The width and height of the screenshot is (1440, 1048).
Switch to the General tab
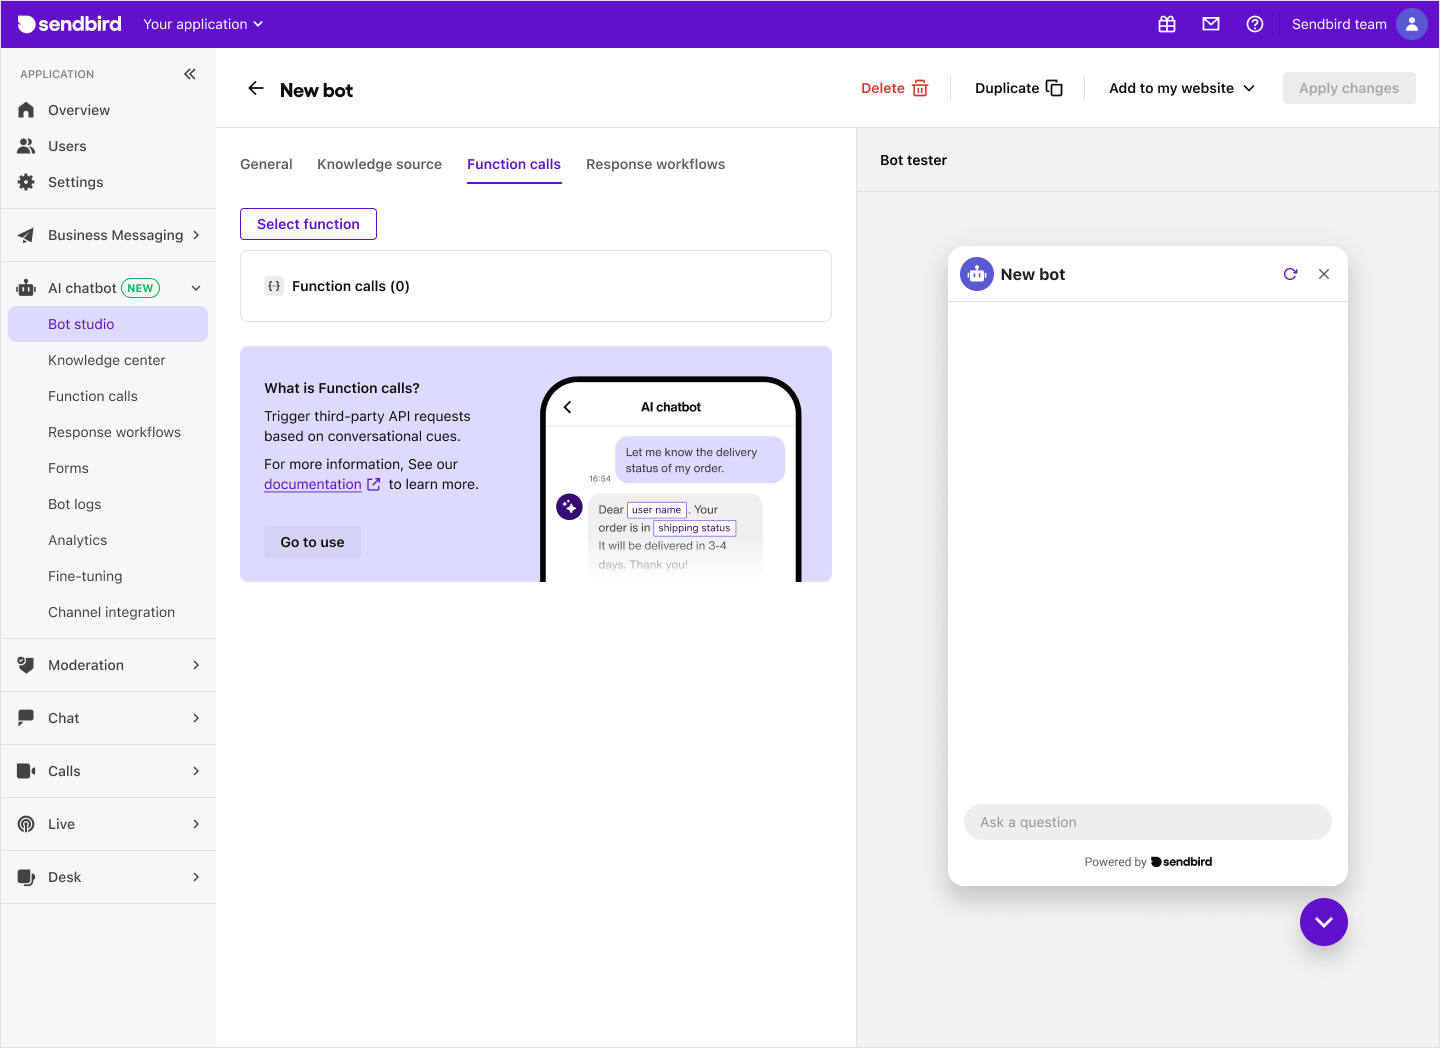[266, 164]
